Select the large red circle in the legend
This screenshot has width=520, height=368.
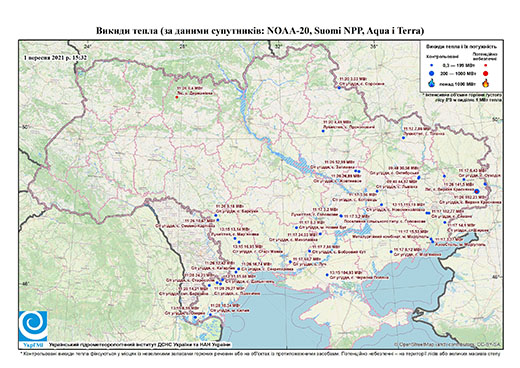tap(486, 73)
